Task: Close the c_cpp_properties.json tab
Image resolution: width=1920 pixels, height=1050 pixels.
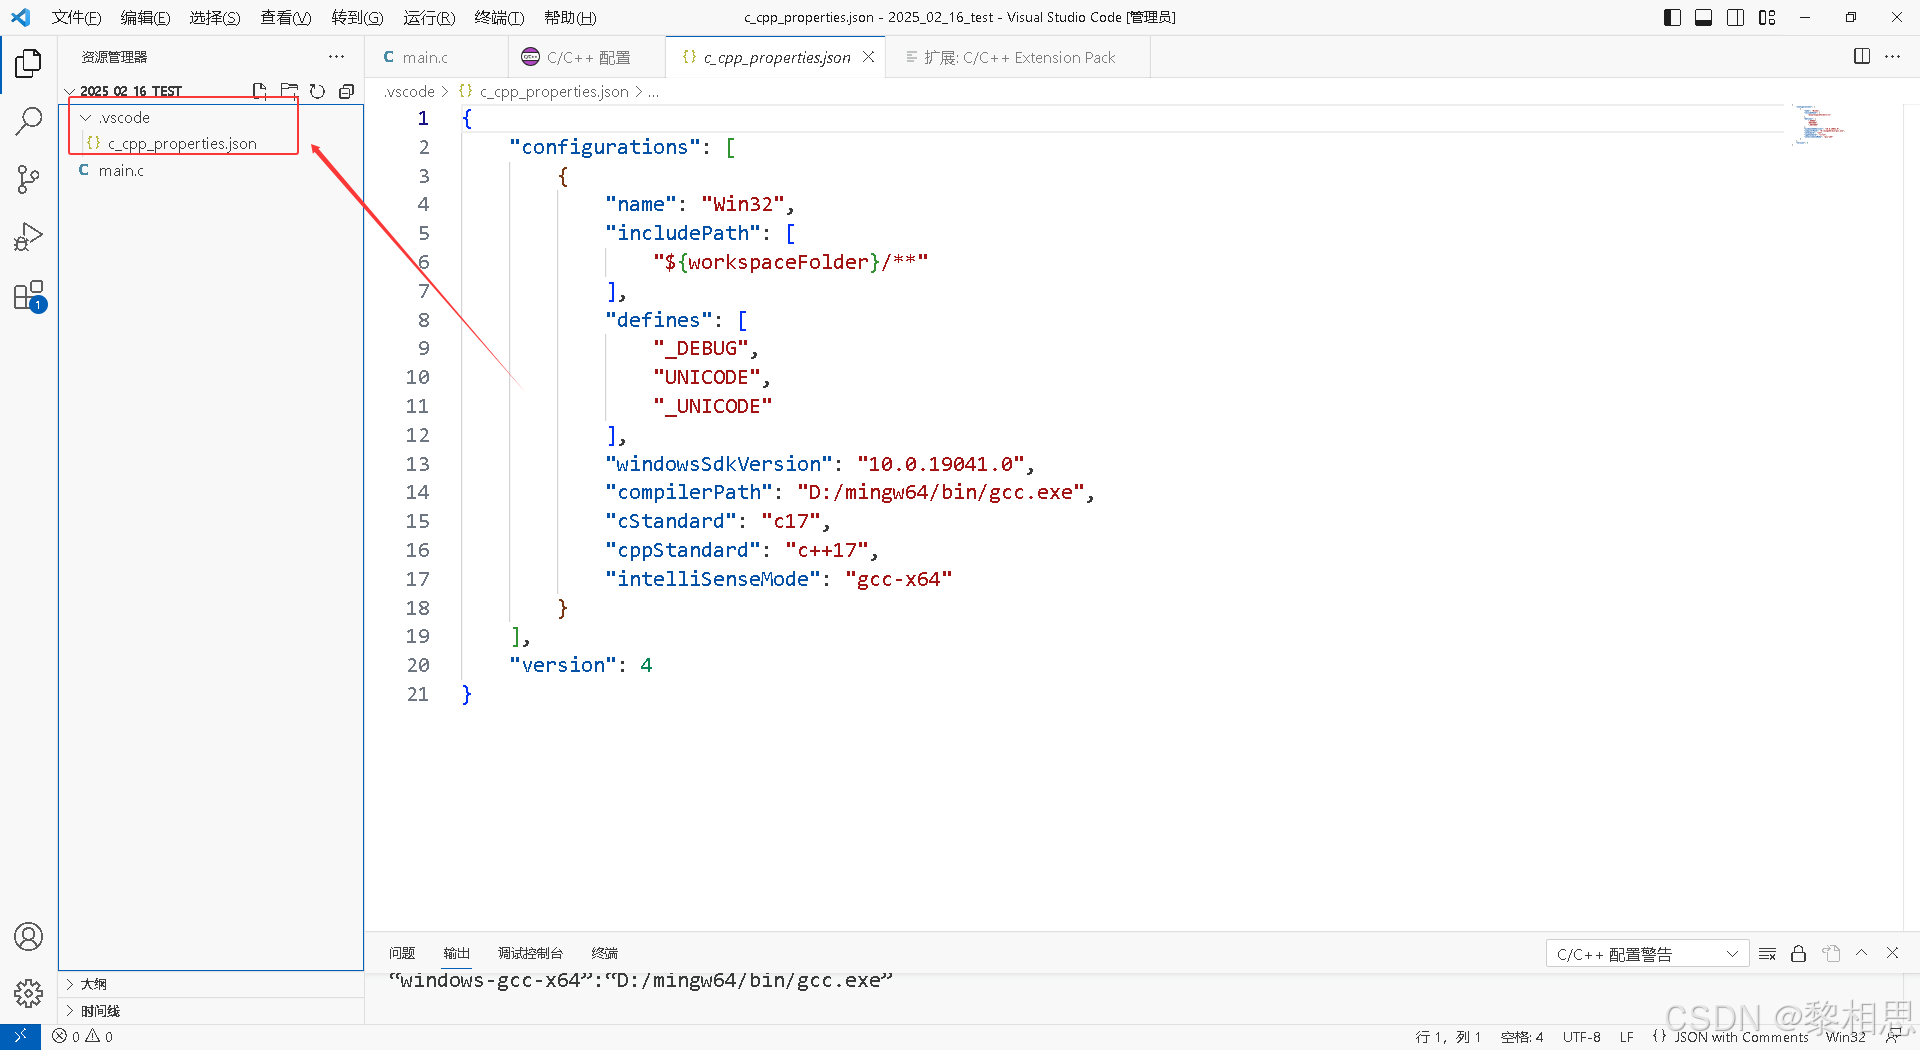Action: pyautogui.click(x=869, y=57)
